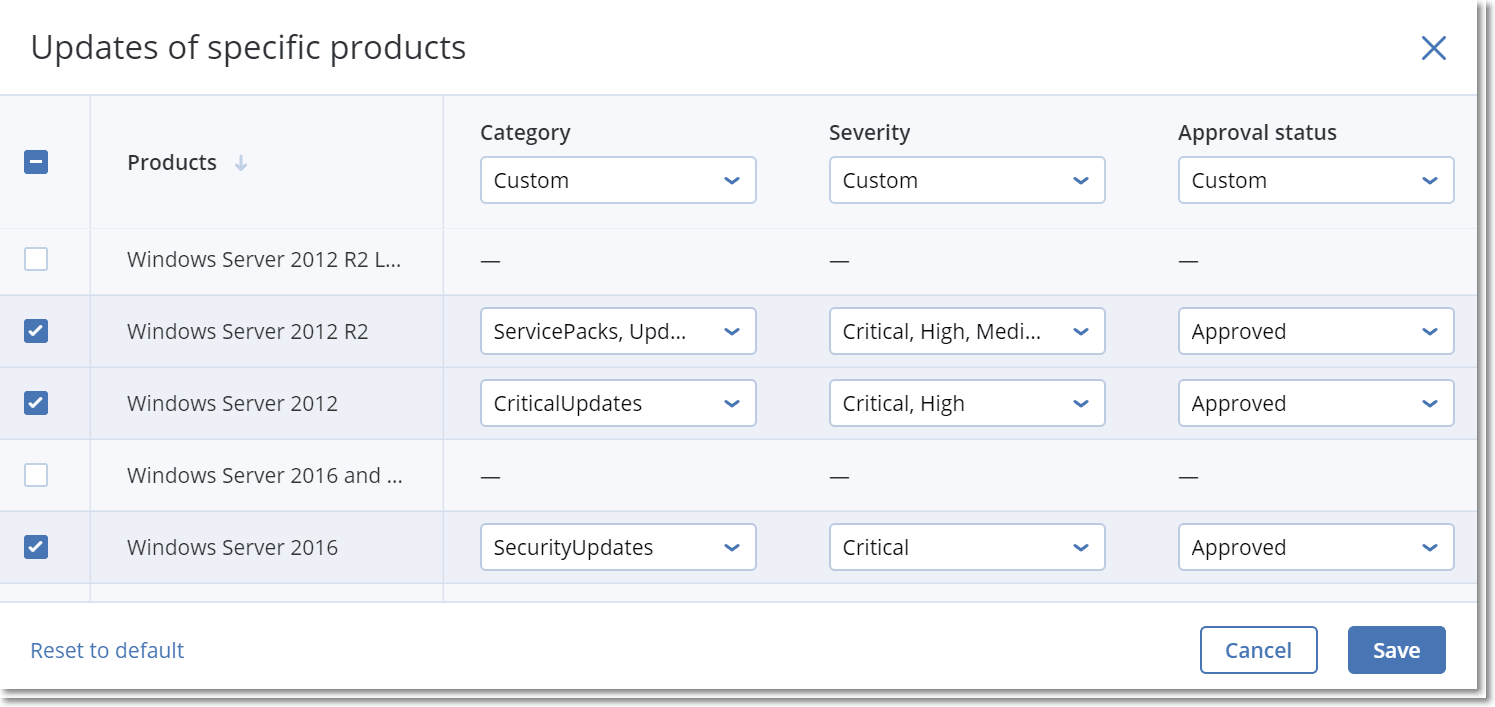The height and width of the screenshot is (707, 1495).
Task: Expand the Critical, High, Medi... severity dropdown
Action: [x=966, y=331]
